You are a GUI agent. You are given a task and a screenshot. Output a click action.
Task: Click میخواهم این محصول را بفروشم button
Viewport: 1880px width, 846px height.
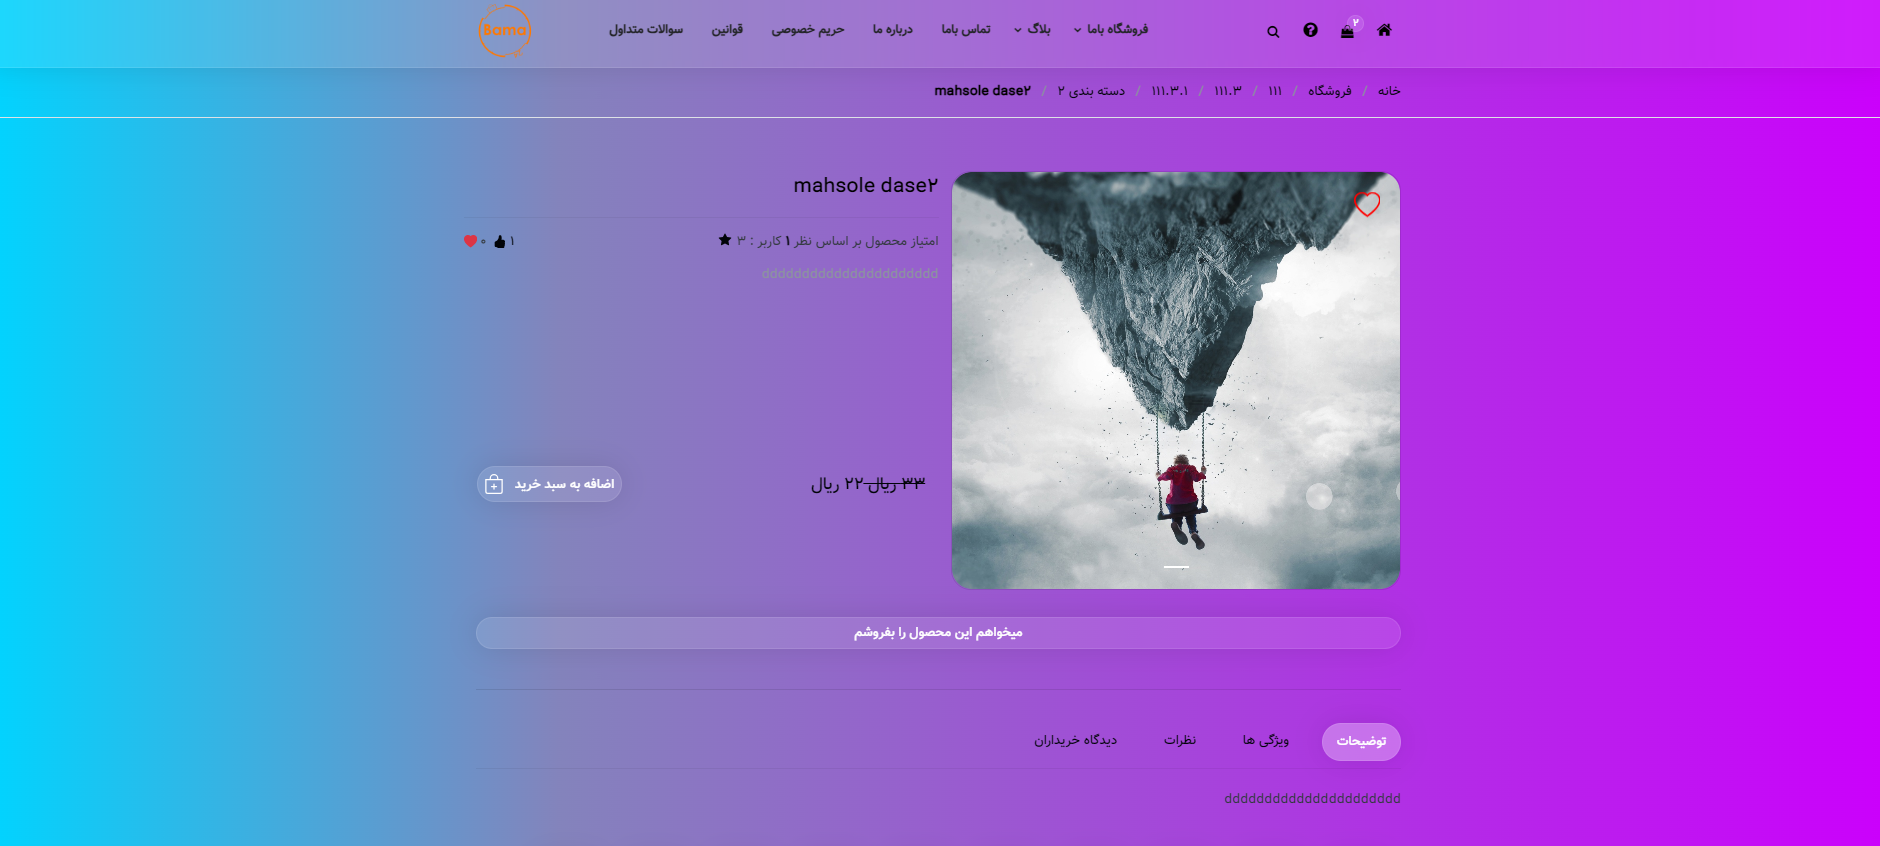tap(938, 633)
